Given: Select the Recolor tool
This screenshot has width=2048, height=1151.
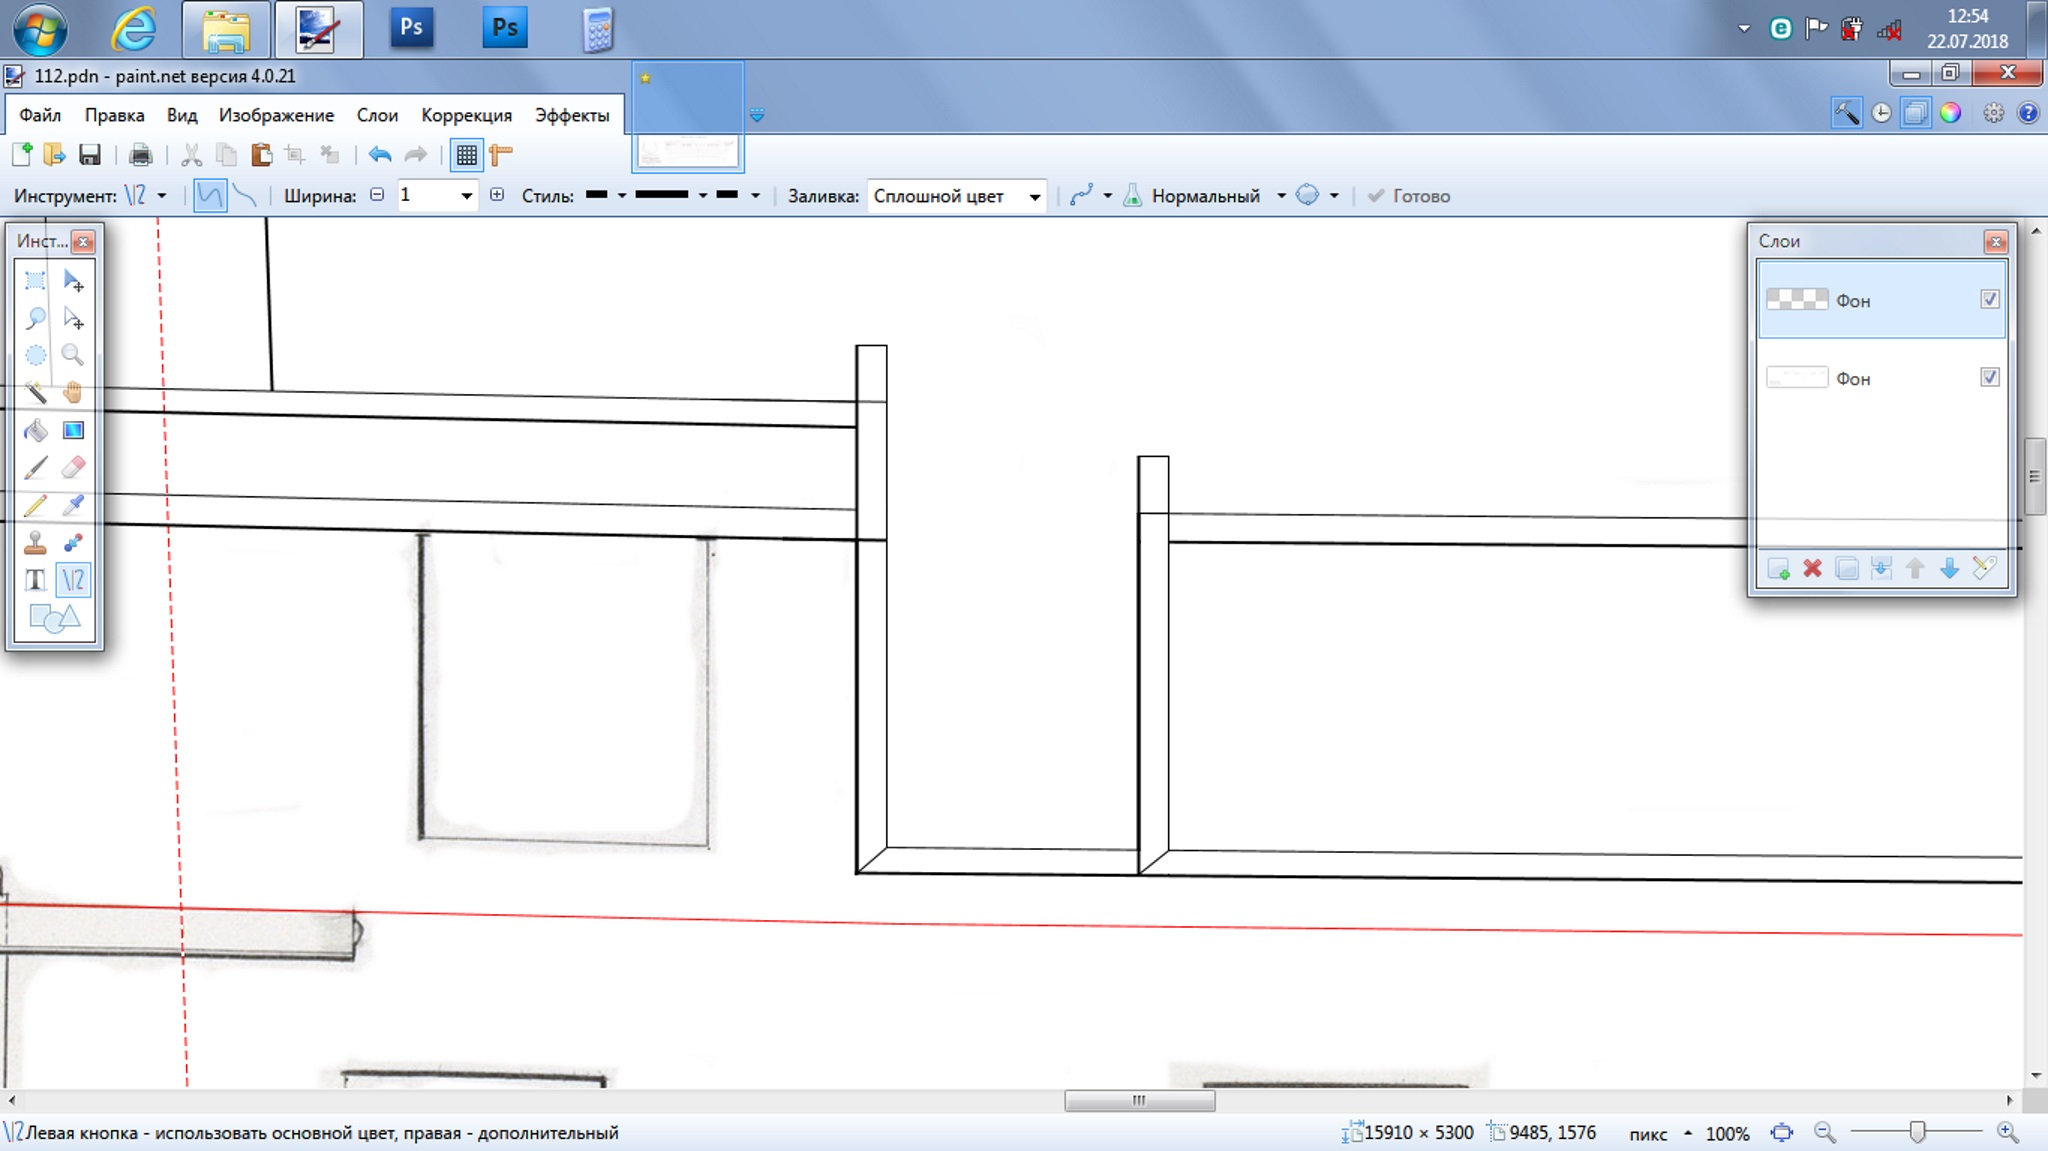Looking at the screenshot, I should [73, 542].
